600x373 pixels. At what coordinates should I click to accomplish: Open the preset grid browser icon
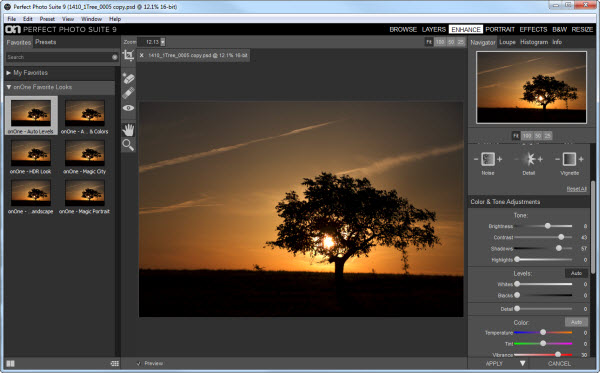tap(114, 363)
